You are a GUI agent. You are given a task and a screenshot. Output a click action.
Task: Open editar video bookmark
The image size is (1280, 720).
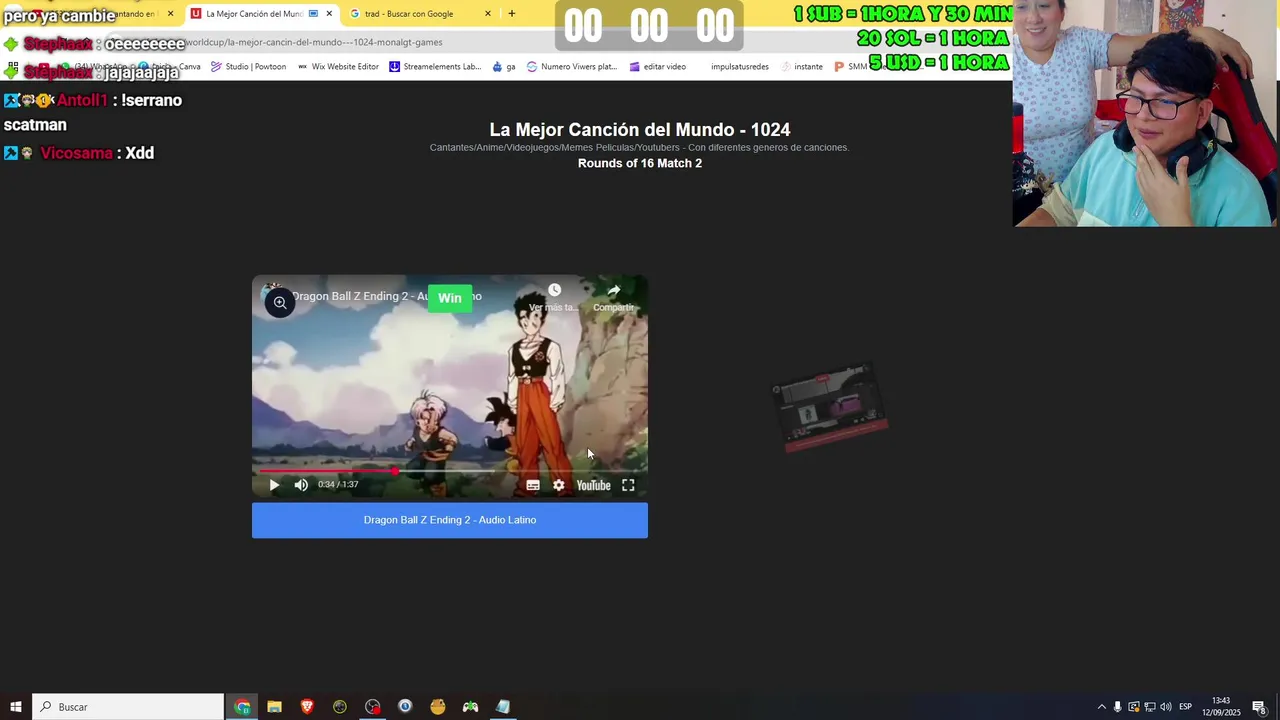[657, 67]
